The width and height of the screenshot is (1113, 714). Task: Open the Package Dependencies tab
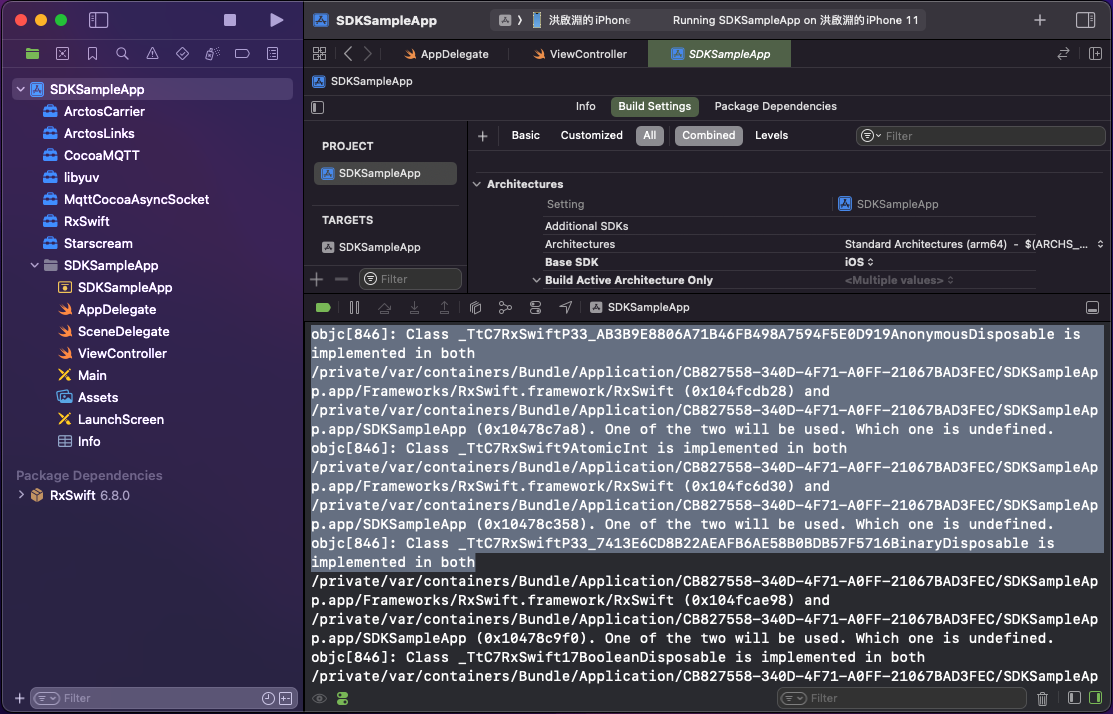pos(775,106)
